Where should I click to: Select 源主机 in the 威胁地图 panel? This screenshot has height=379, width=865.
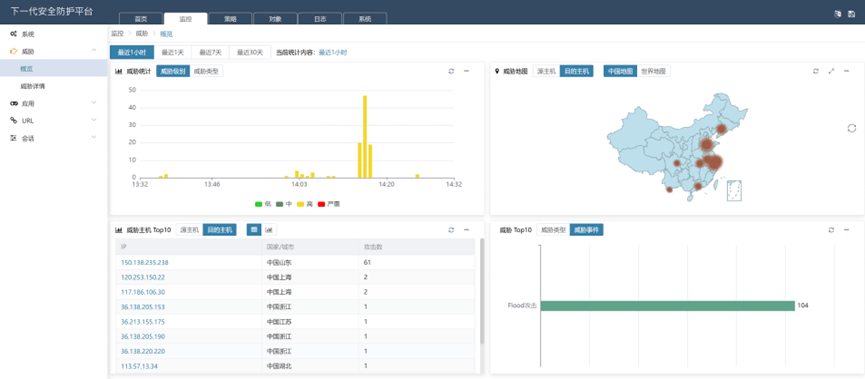(x=546, y=71)
